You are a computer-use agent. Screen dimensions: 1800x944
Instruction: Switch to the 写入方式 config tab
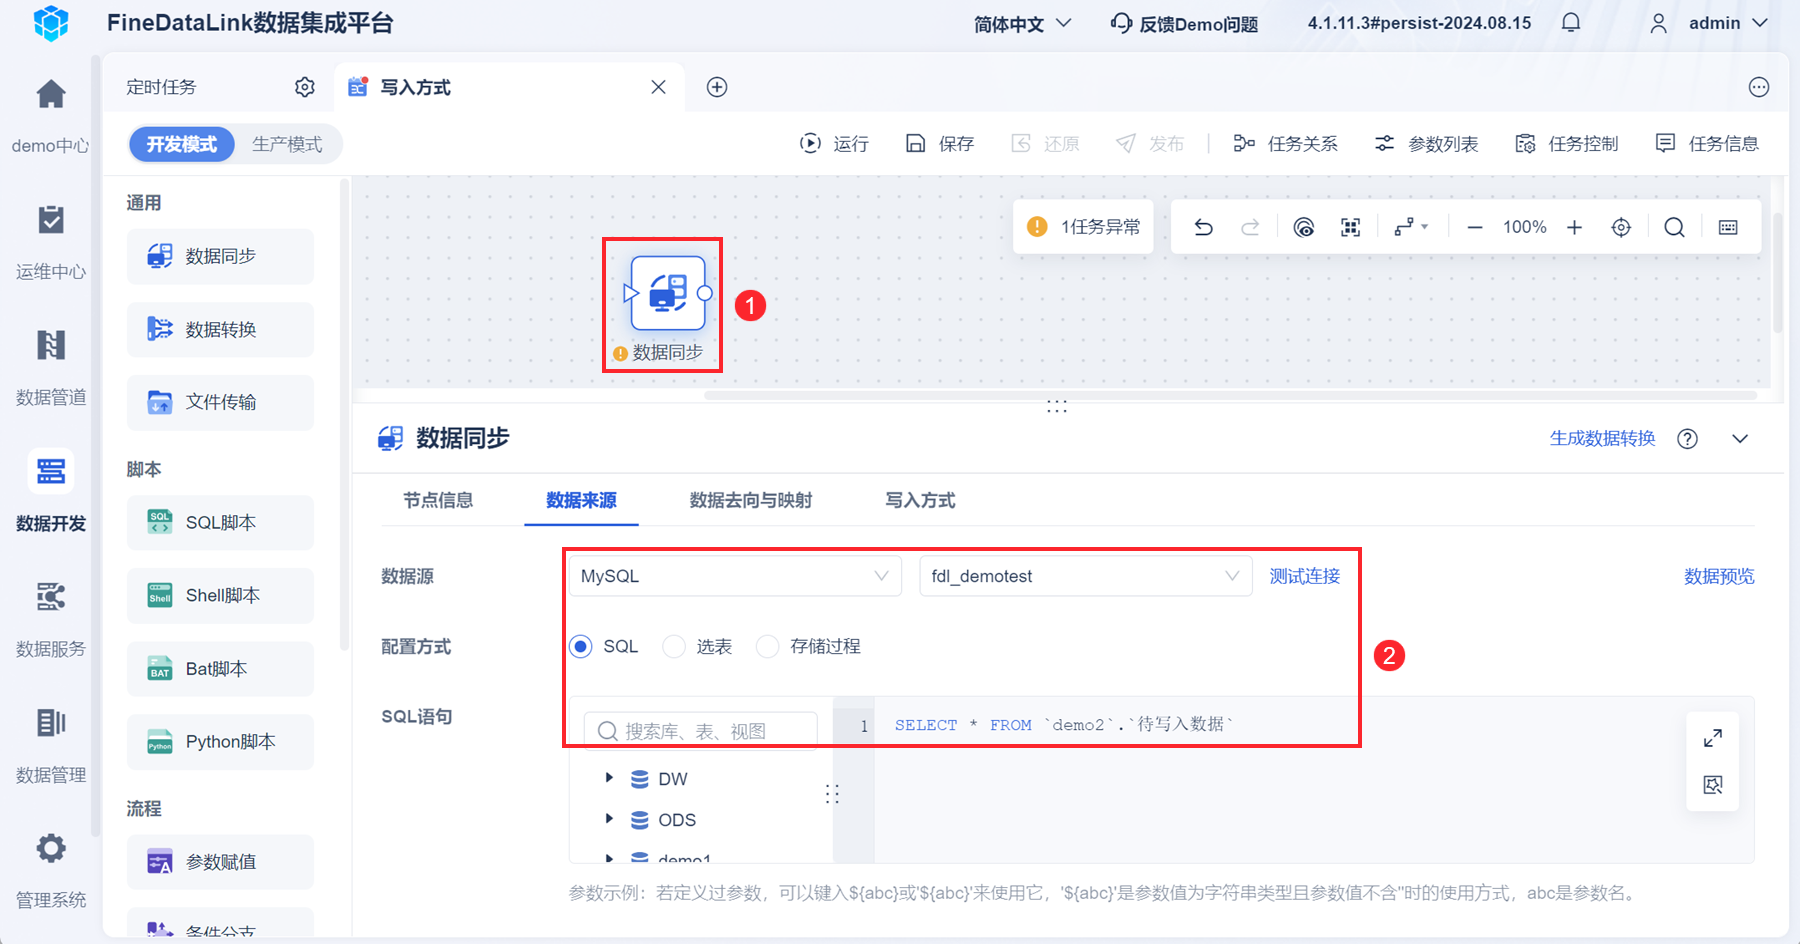(920, 500)
